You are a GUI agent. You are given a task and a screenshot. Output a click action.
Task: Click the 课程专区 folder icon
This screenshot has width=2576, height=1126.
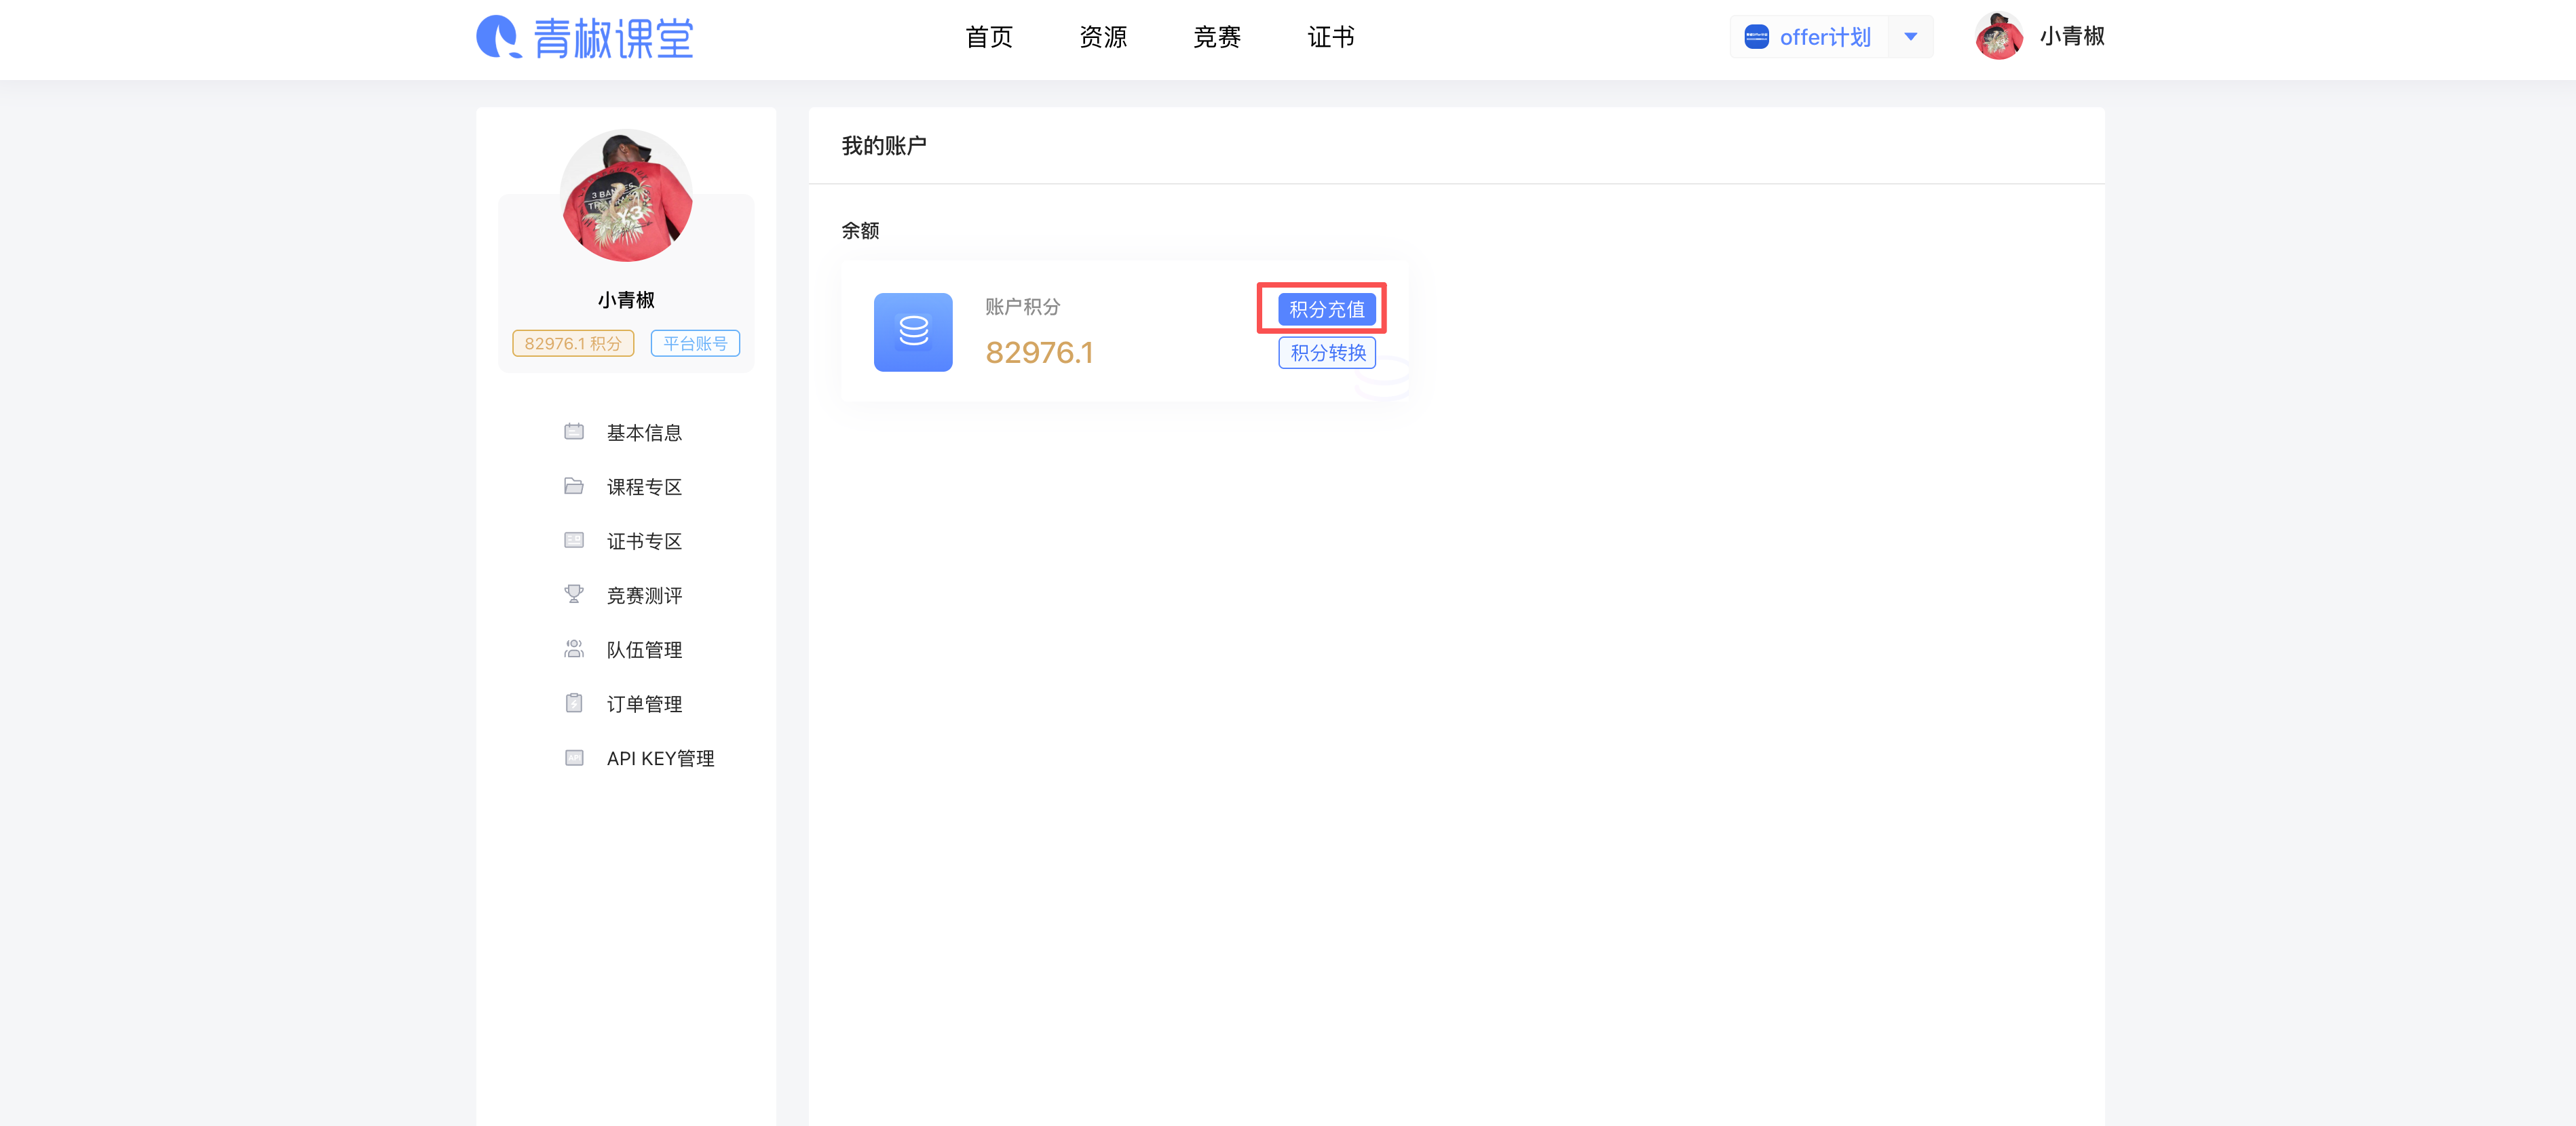pyautogui.click(x=574, y=486)
